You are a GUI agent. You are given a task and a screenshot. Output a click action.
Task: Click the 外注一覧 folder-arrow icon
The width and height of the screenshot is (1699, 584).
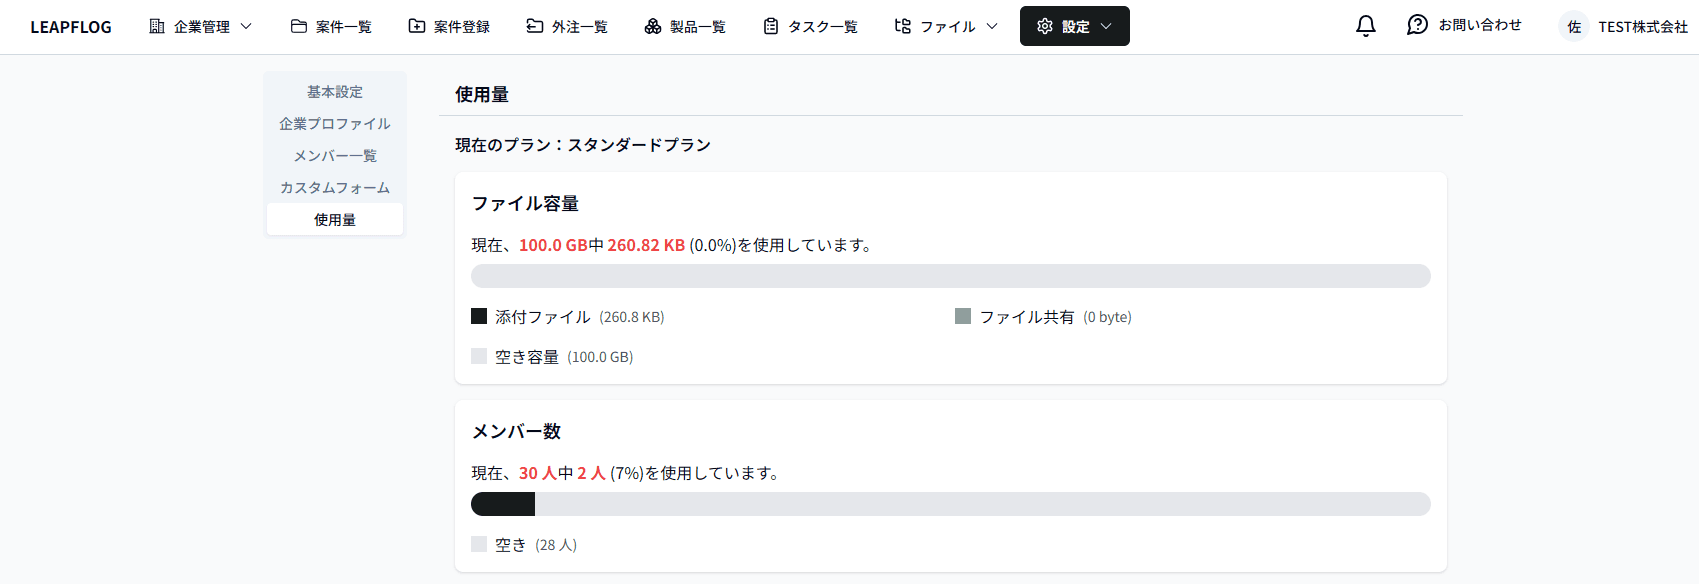point(535,26)
